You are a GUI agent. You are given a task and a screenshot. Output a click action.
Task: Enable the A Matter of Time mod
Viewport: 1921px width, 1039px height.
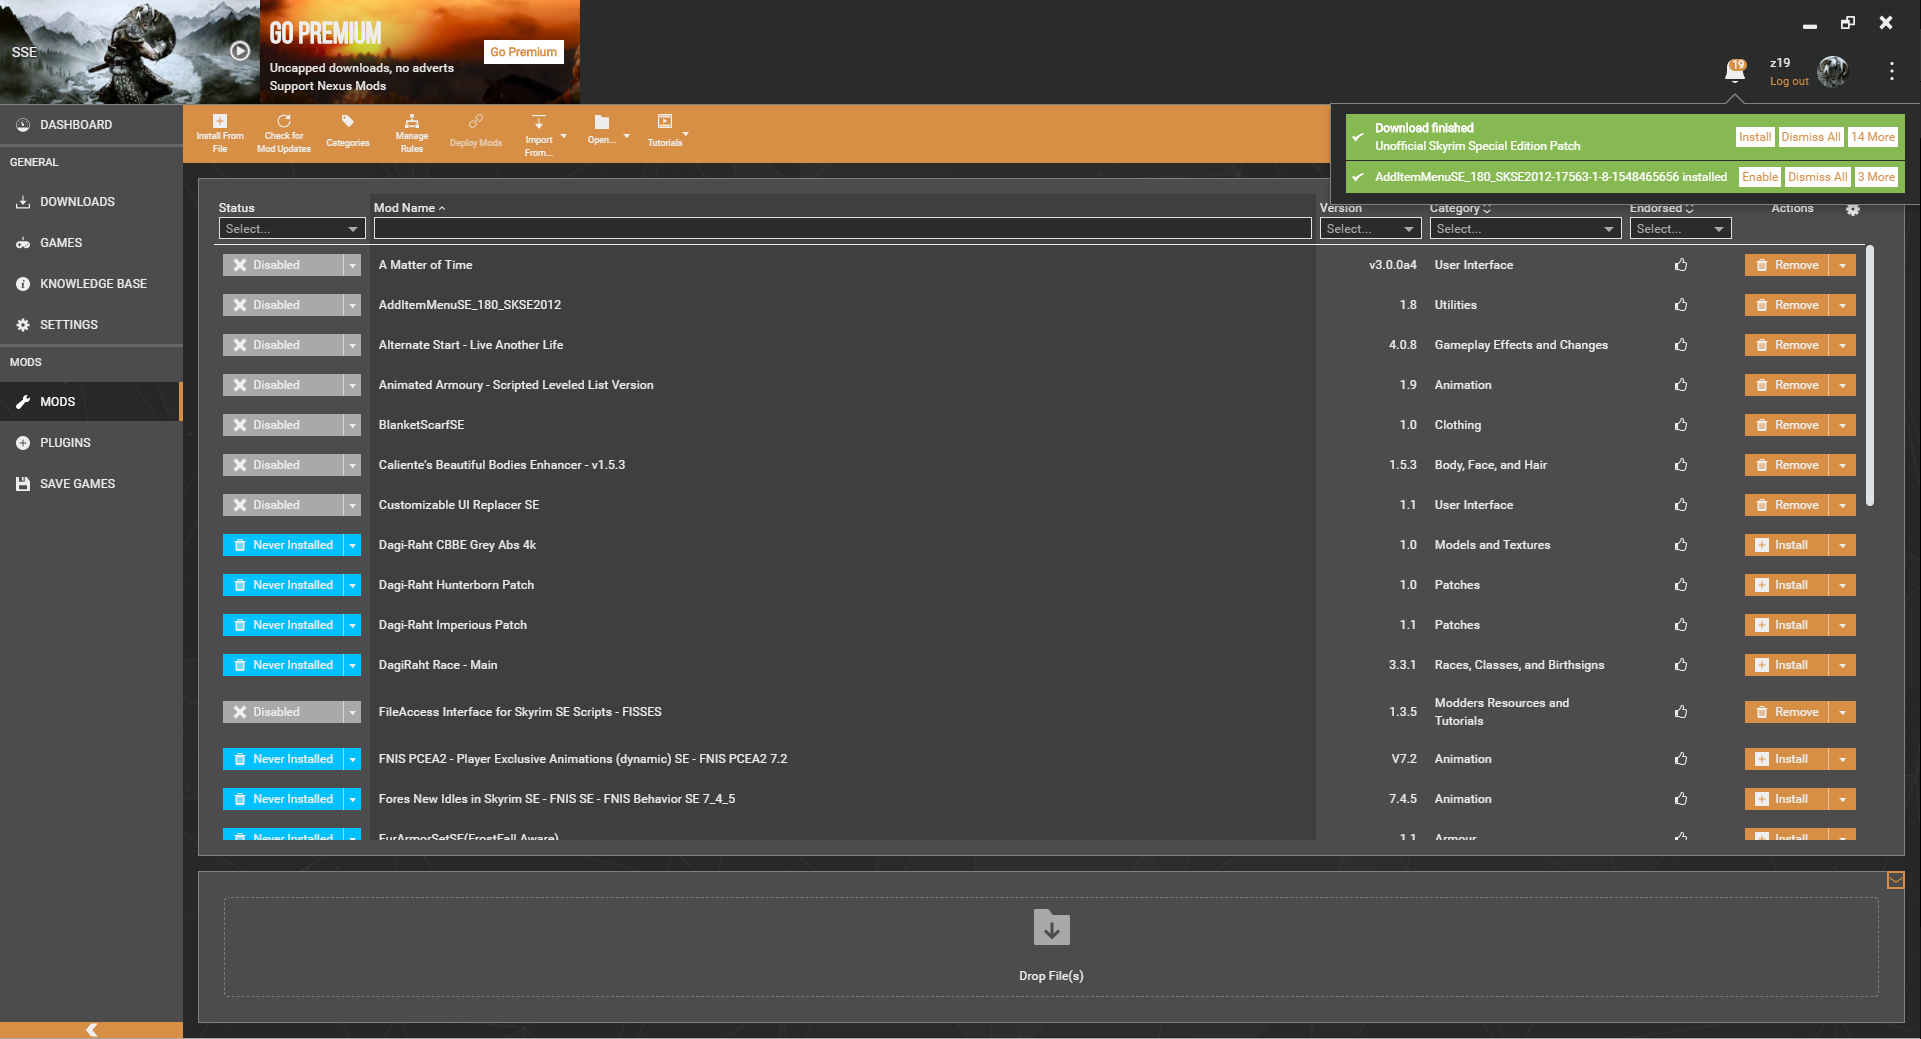(x=283, y=265)
